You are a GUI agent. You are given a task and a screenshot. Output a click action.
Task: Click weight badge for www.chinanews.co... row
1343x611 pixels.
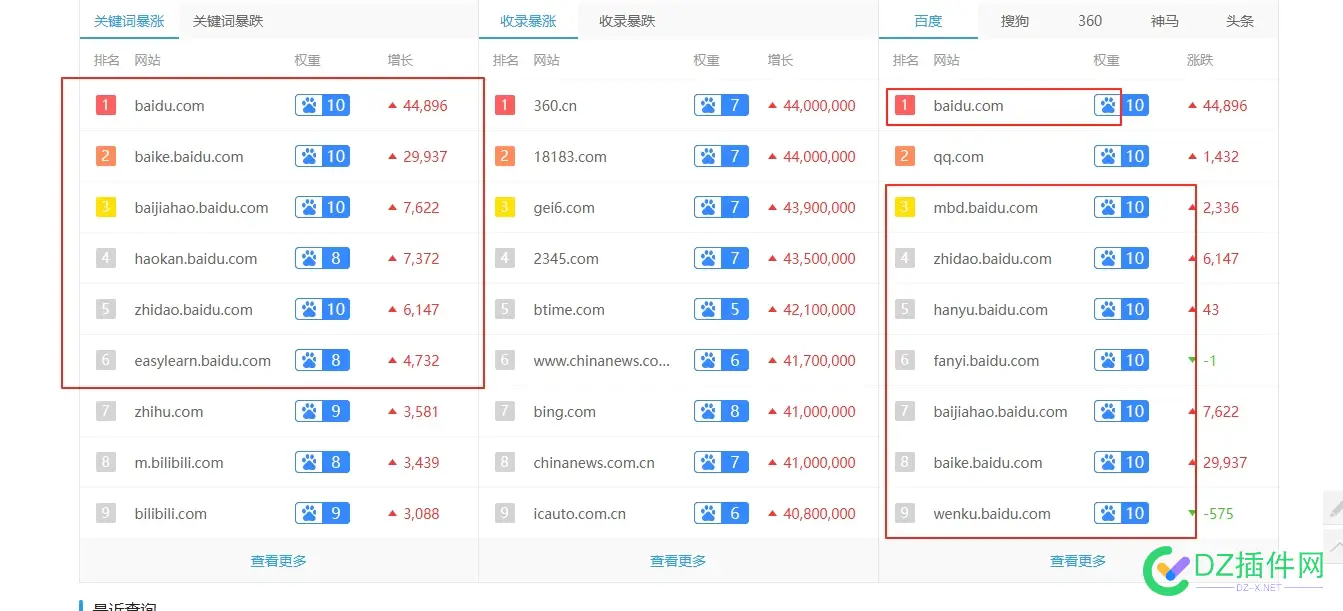coord(721,361)
